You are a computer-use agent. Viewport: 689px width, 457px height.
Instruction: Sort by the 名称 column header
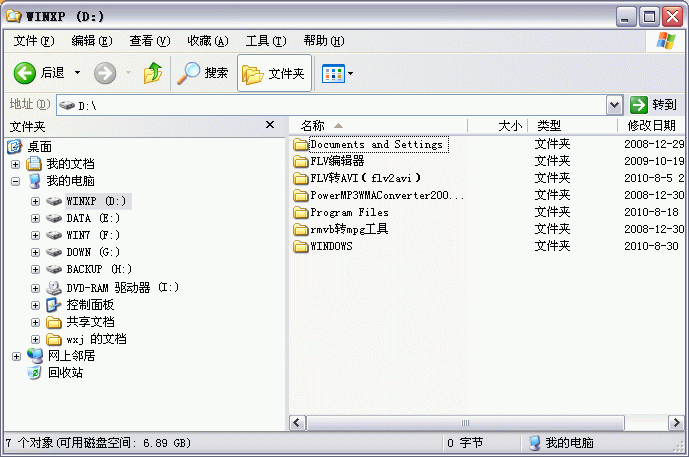click(x=378, y=126)
